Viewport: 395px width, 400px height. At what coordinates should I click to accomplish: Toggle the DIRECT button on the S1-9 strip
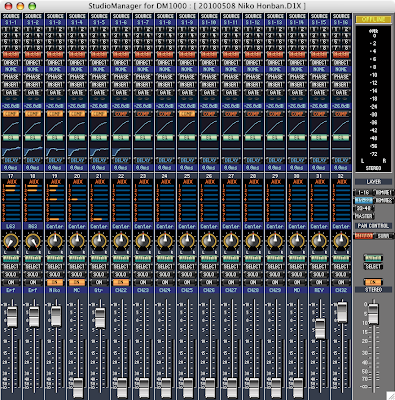187,62
